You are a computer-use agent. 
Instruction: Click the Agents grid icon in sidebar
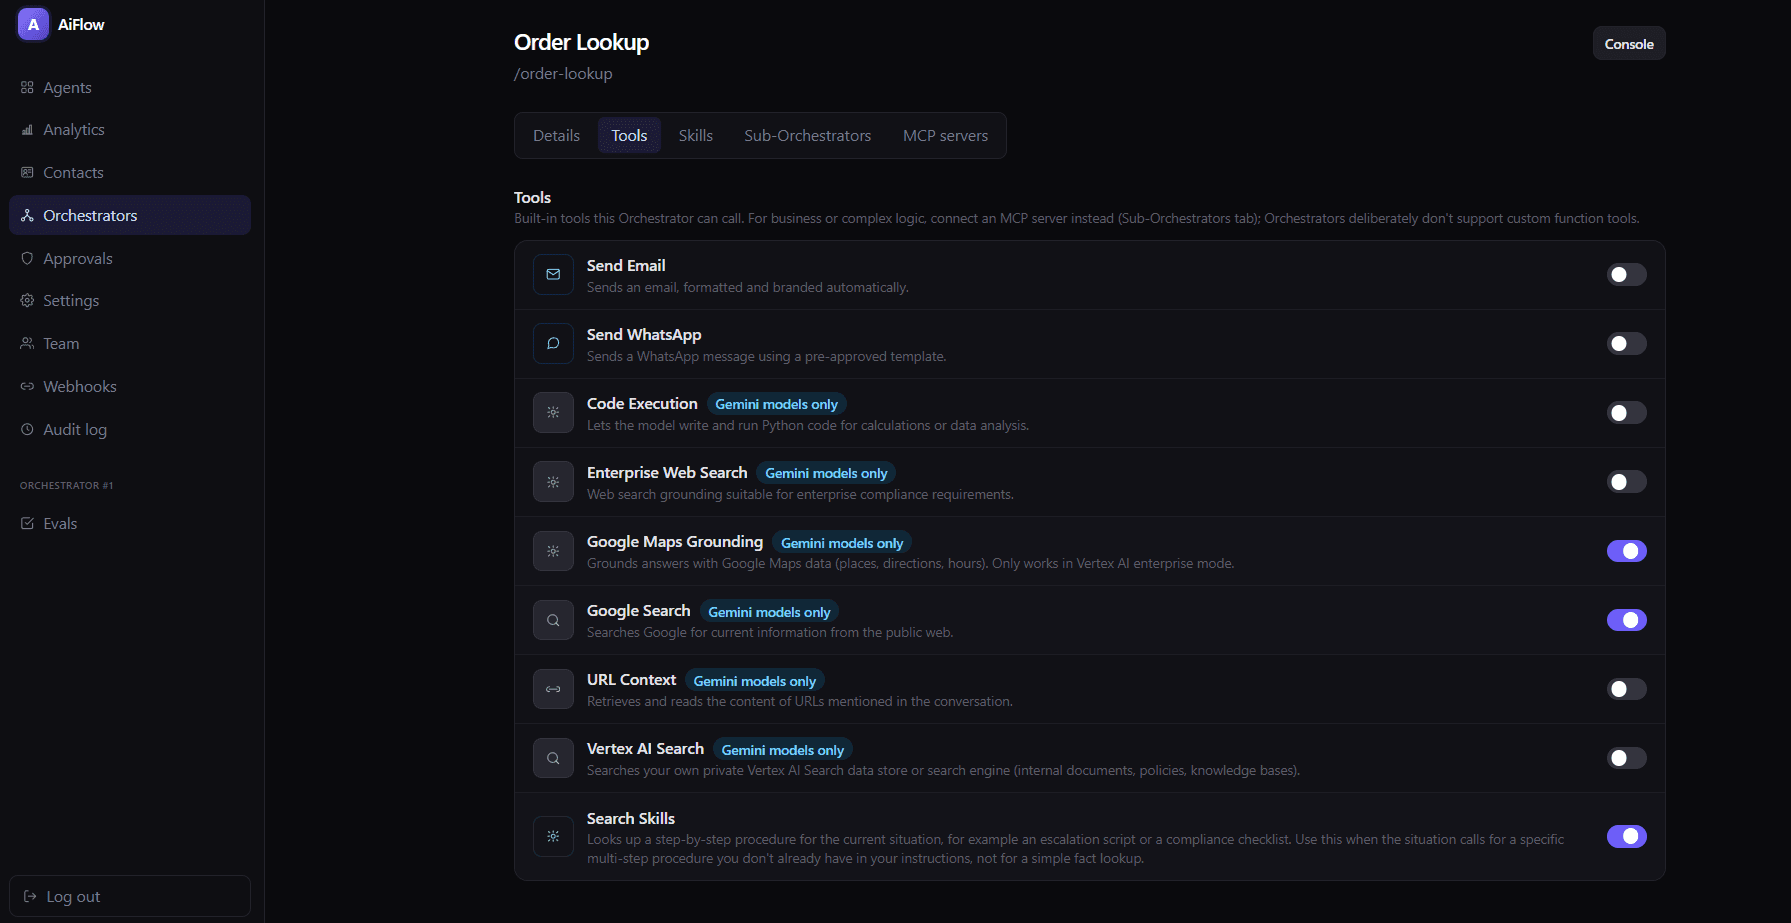(x=27, y=87)
